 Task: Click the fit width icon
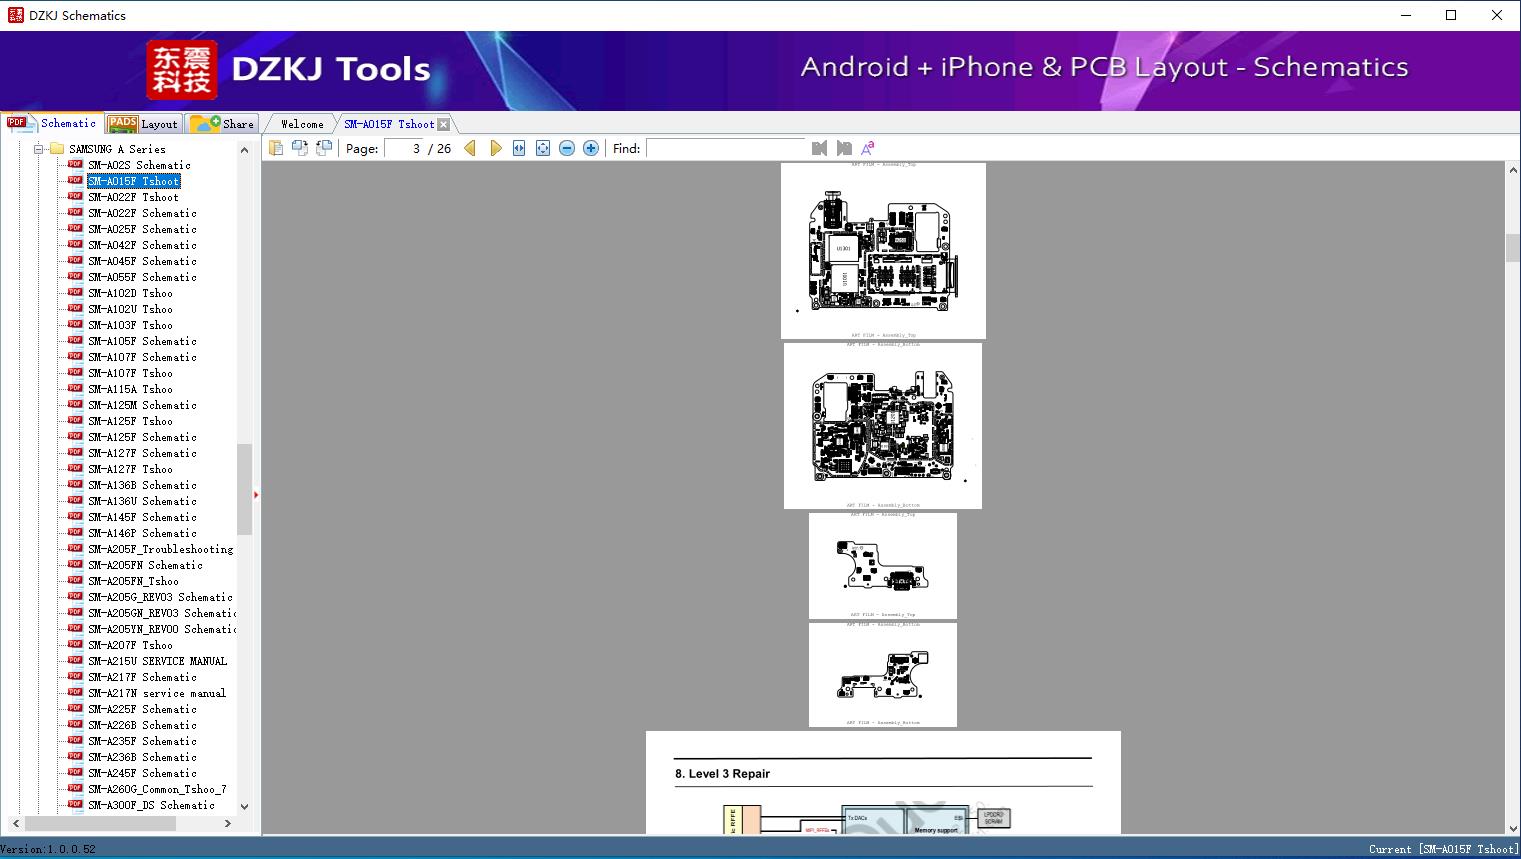pyautogui.click(x=519, y=148)
